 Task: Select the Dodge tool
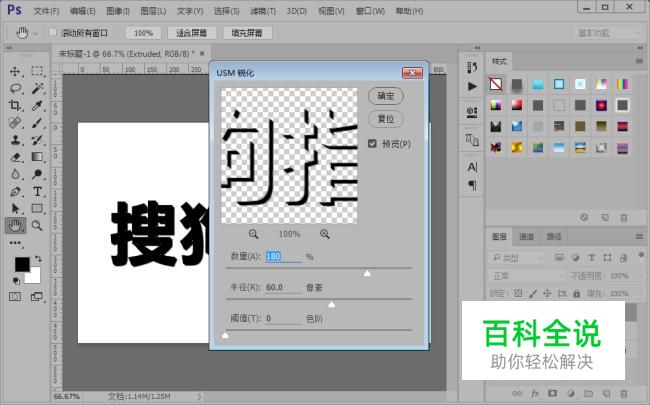37,174
